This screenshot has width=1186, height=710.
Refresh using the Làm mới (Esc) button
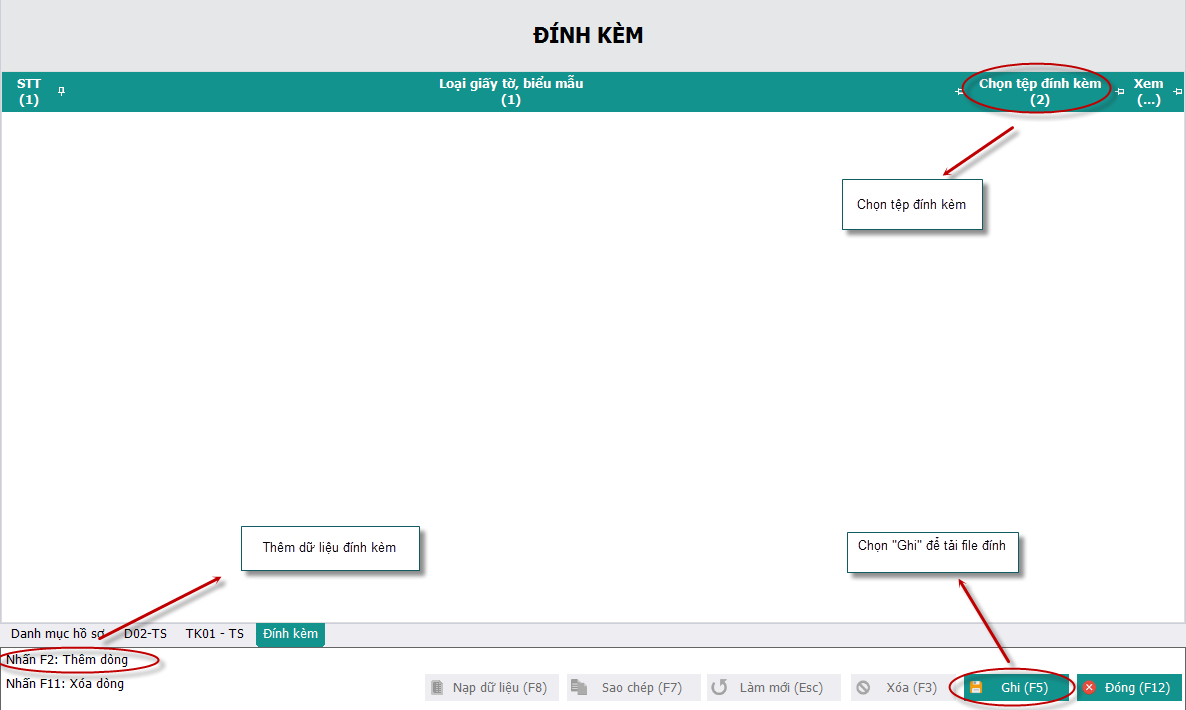click(774, 687)
